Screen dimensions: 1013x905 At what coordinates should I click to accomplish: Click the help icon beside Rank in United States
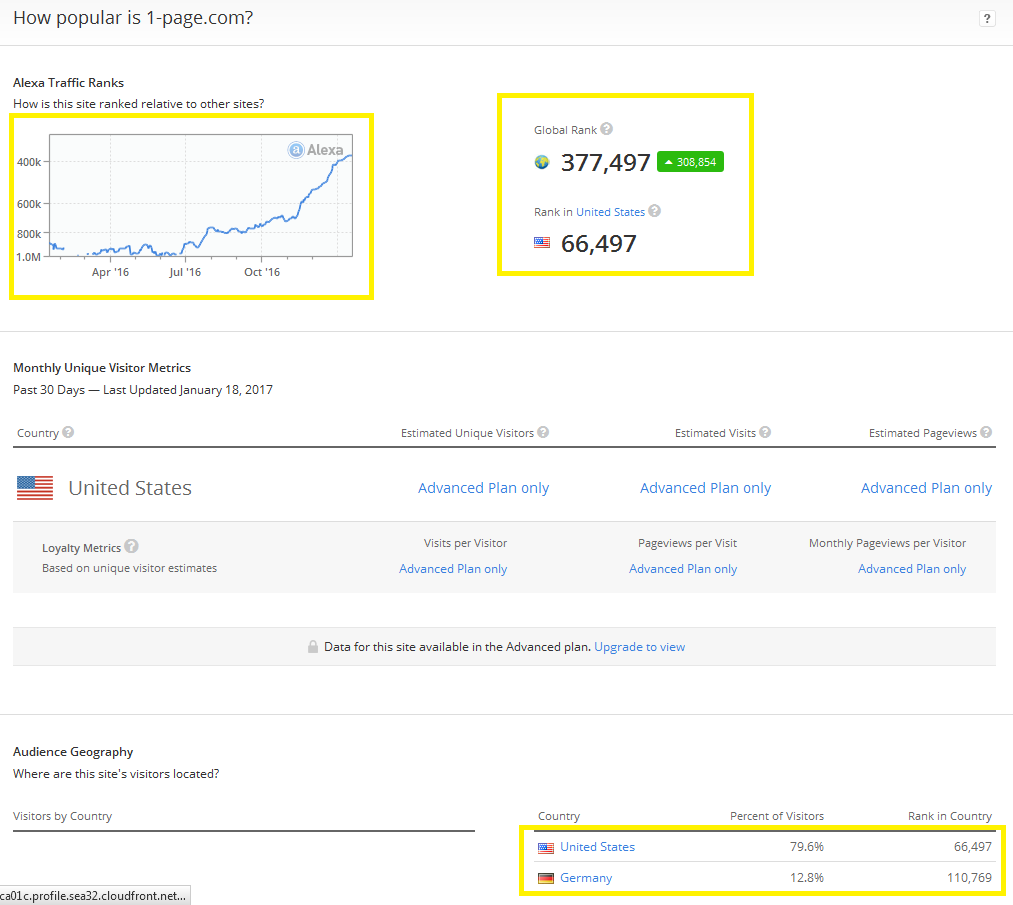point(654,211)
